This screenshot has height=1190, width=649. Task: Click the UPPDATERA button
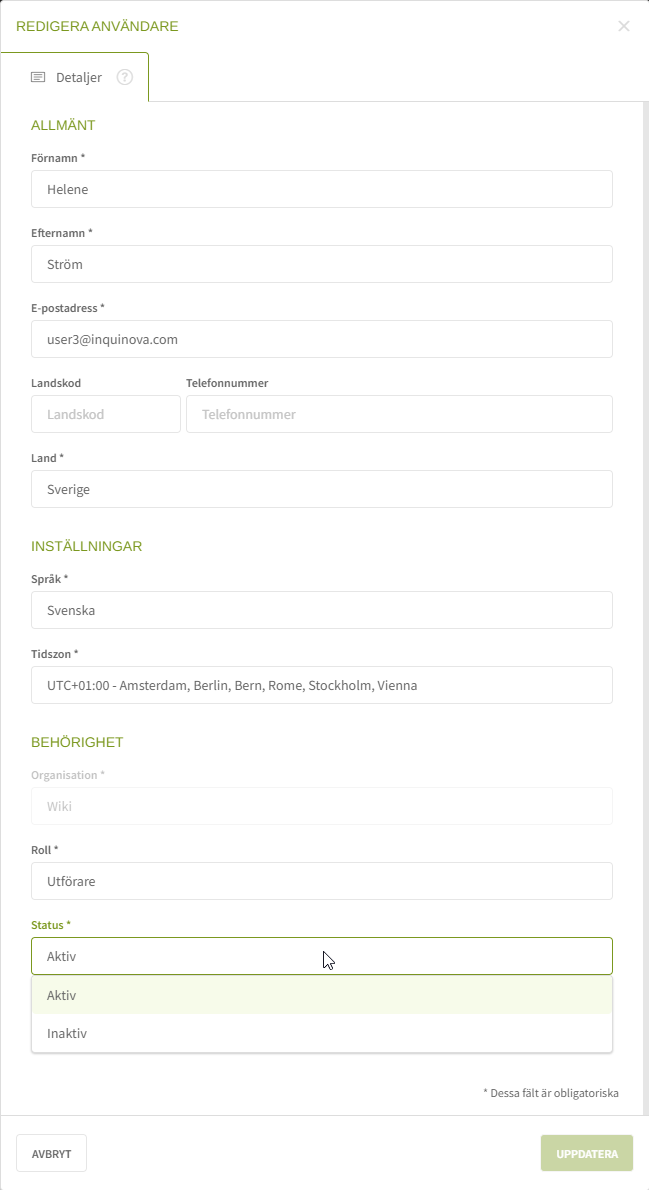[586, 1153]
